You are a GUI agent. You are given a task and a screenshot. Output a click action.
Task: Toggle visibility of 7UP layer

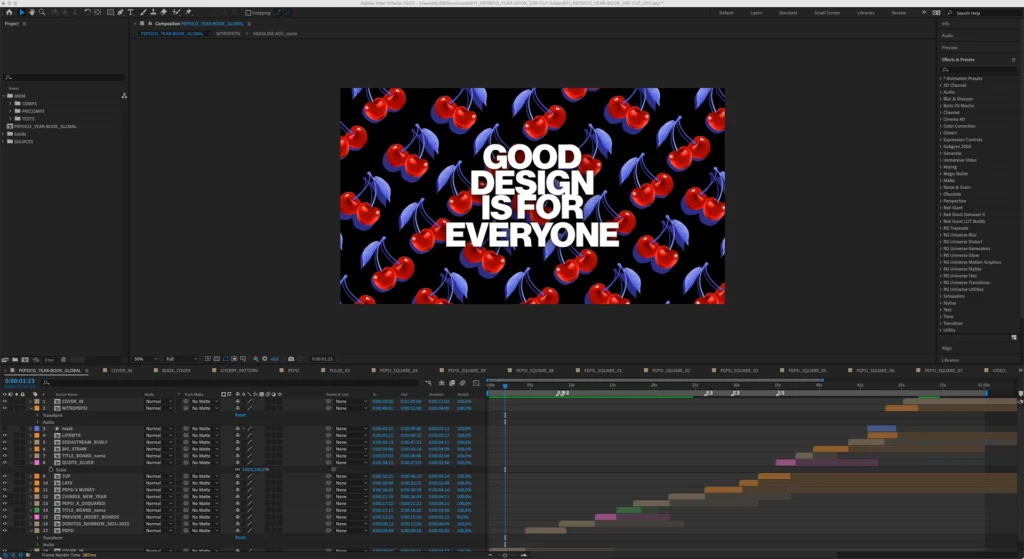pos(5,476)
